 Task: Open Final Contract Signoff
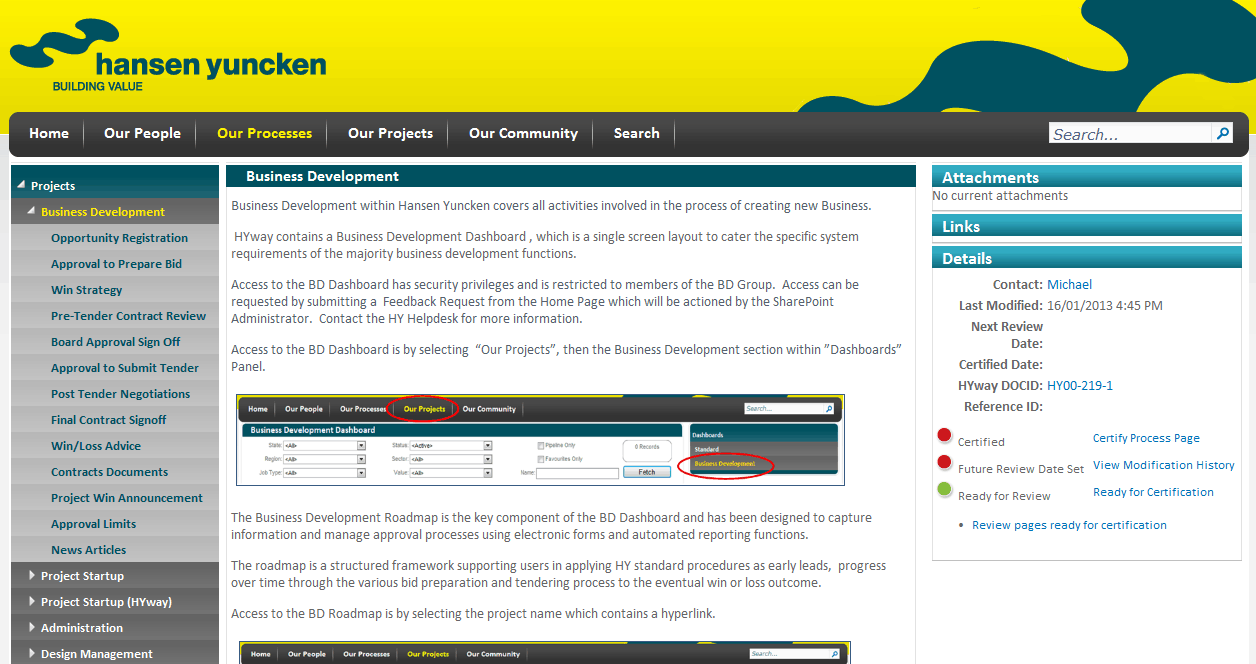click(x=108, y=420)
